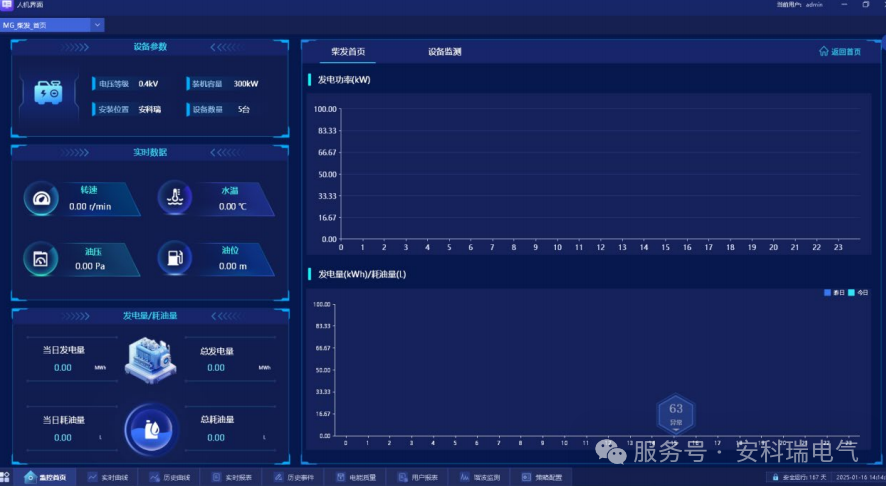
Task: Click the 发电功率(kW) chart title
Action: click(344, 80)
